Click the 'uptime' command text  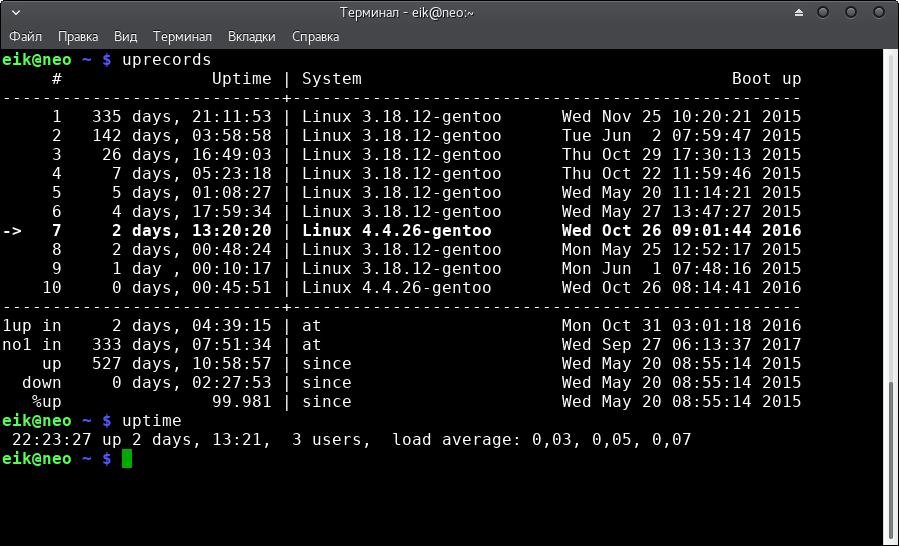click(151, 421)
